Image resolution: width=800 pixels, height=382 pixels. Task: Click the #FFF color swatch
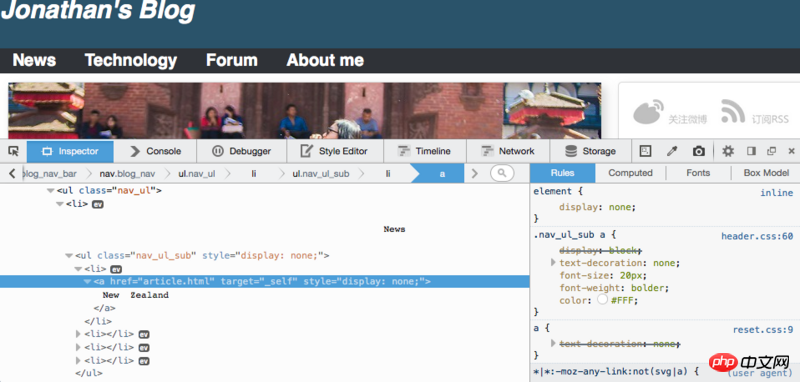(603, 300)
